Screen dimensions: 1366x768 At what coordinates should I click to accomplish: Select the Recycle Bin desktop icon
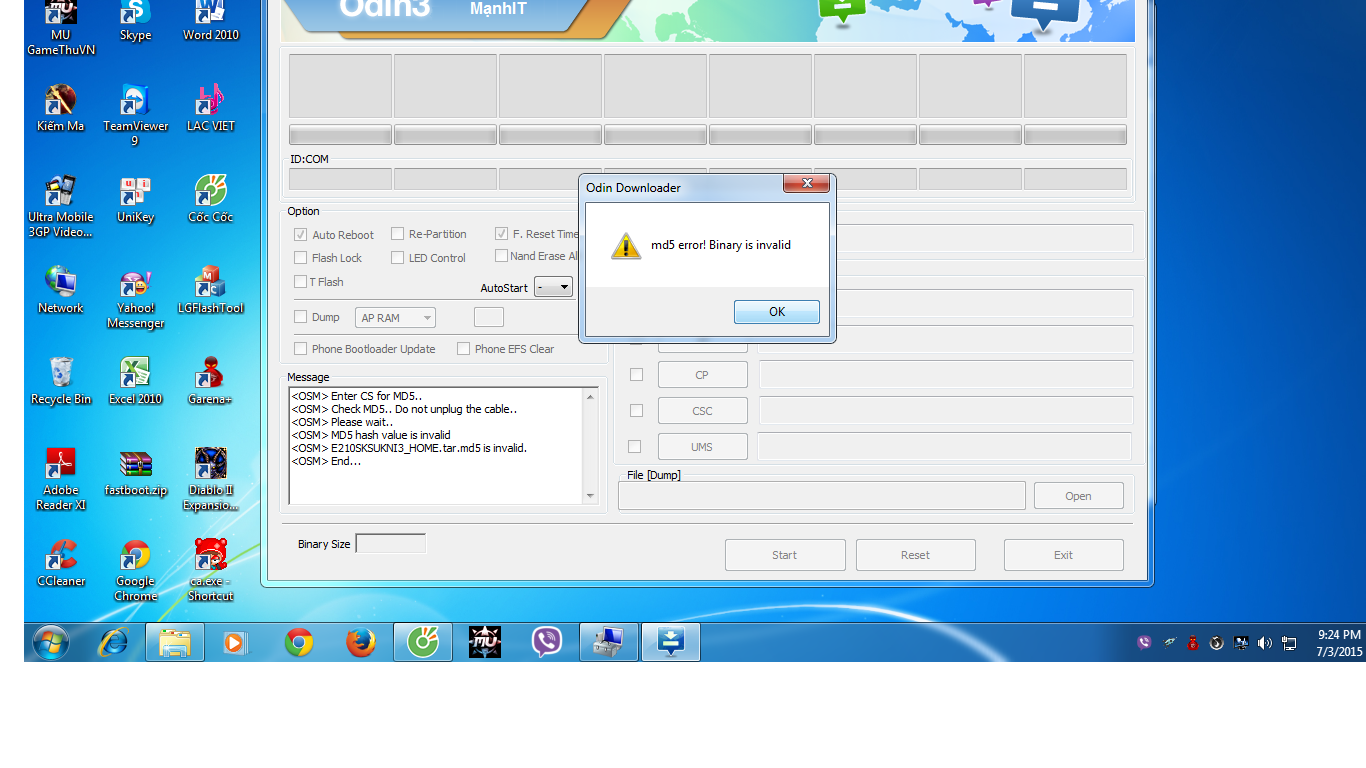(x=61, y=381)
